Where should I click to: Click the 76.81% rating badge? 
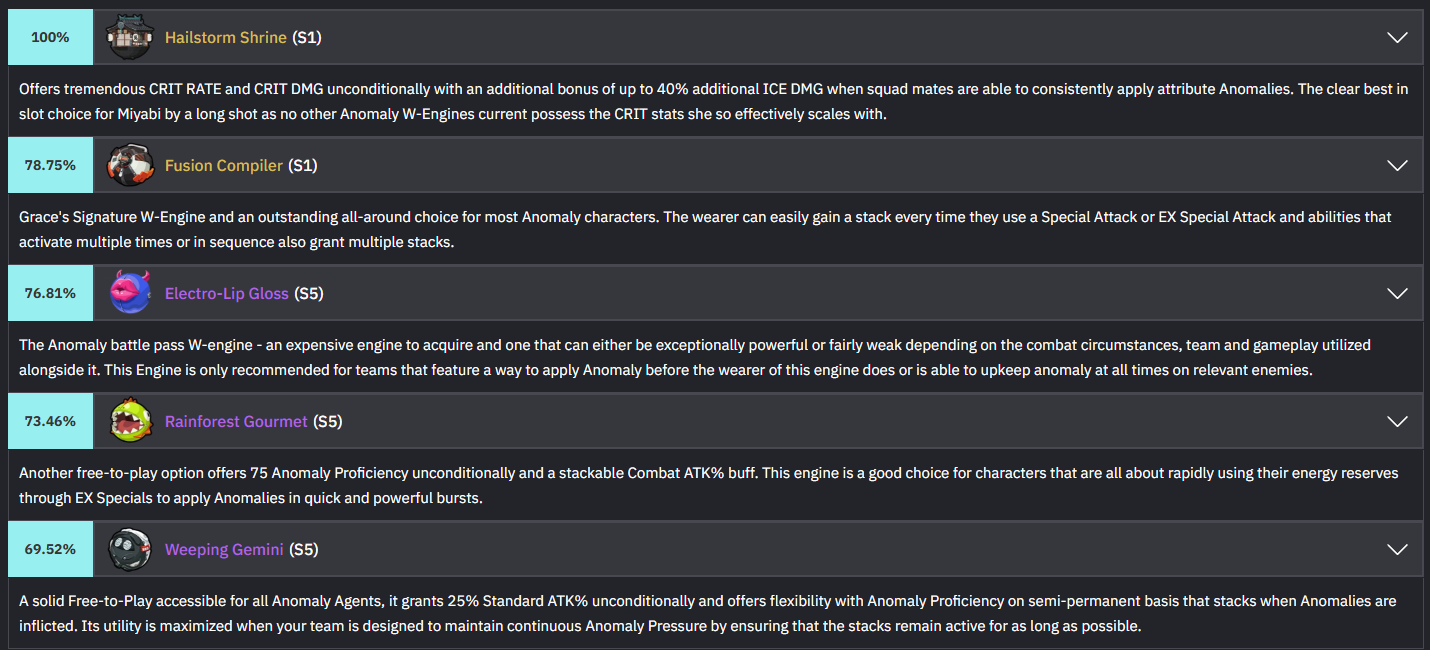[50, 294]
